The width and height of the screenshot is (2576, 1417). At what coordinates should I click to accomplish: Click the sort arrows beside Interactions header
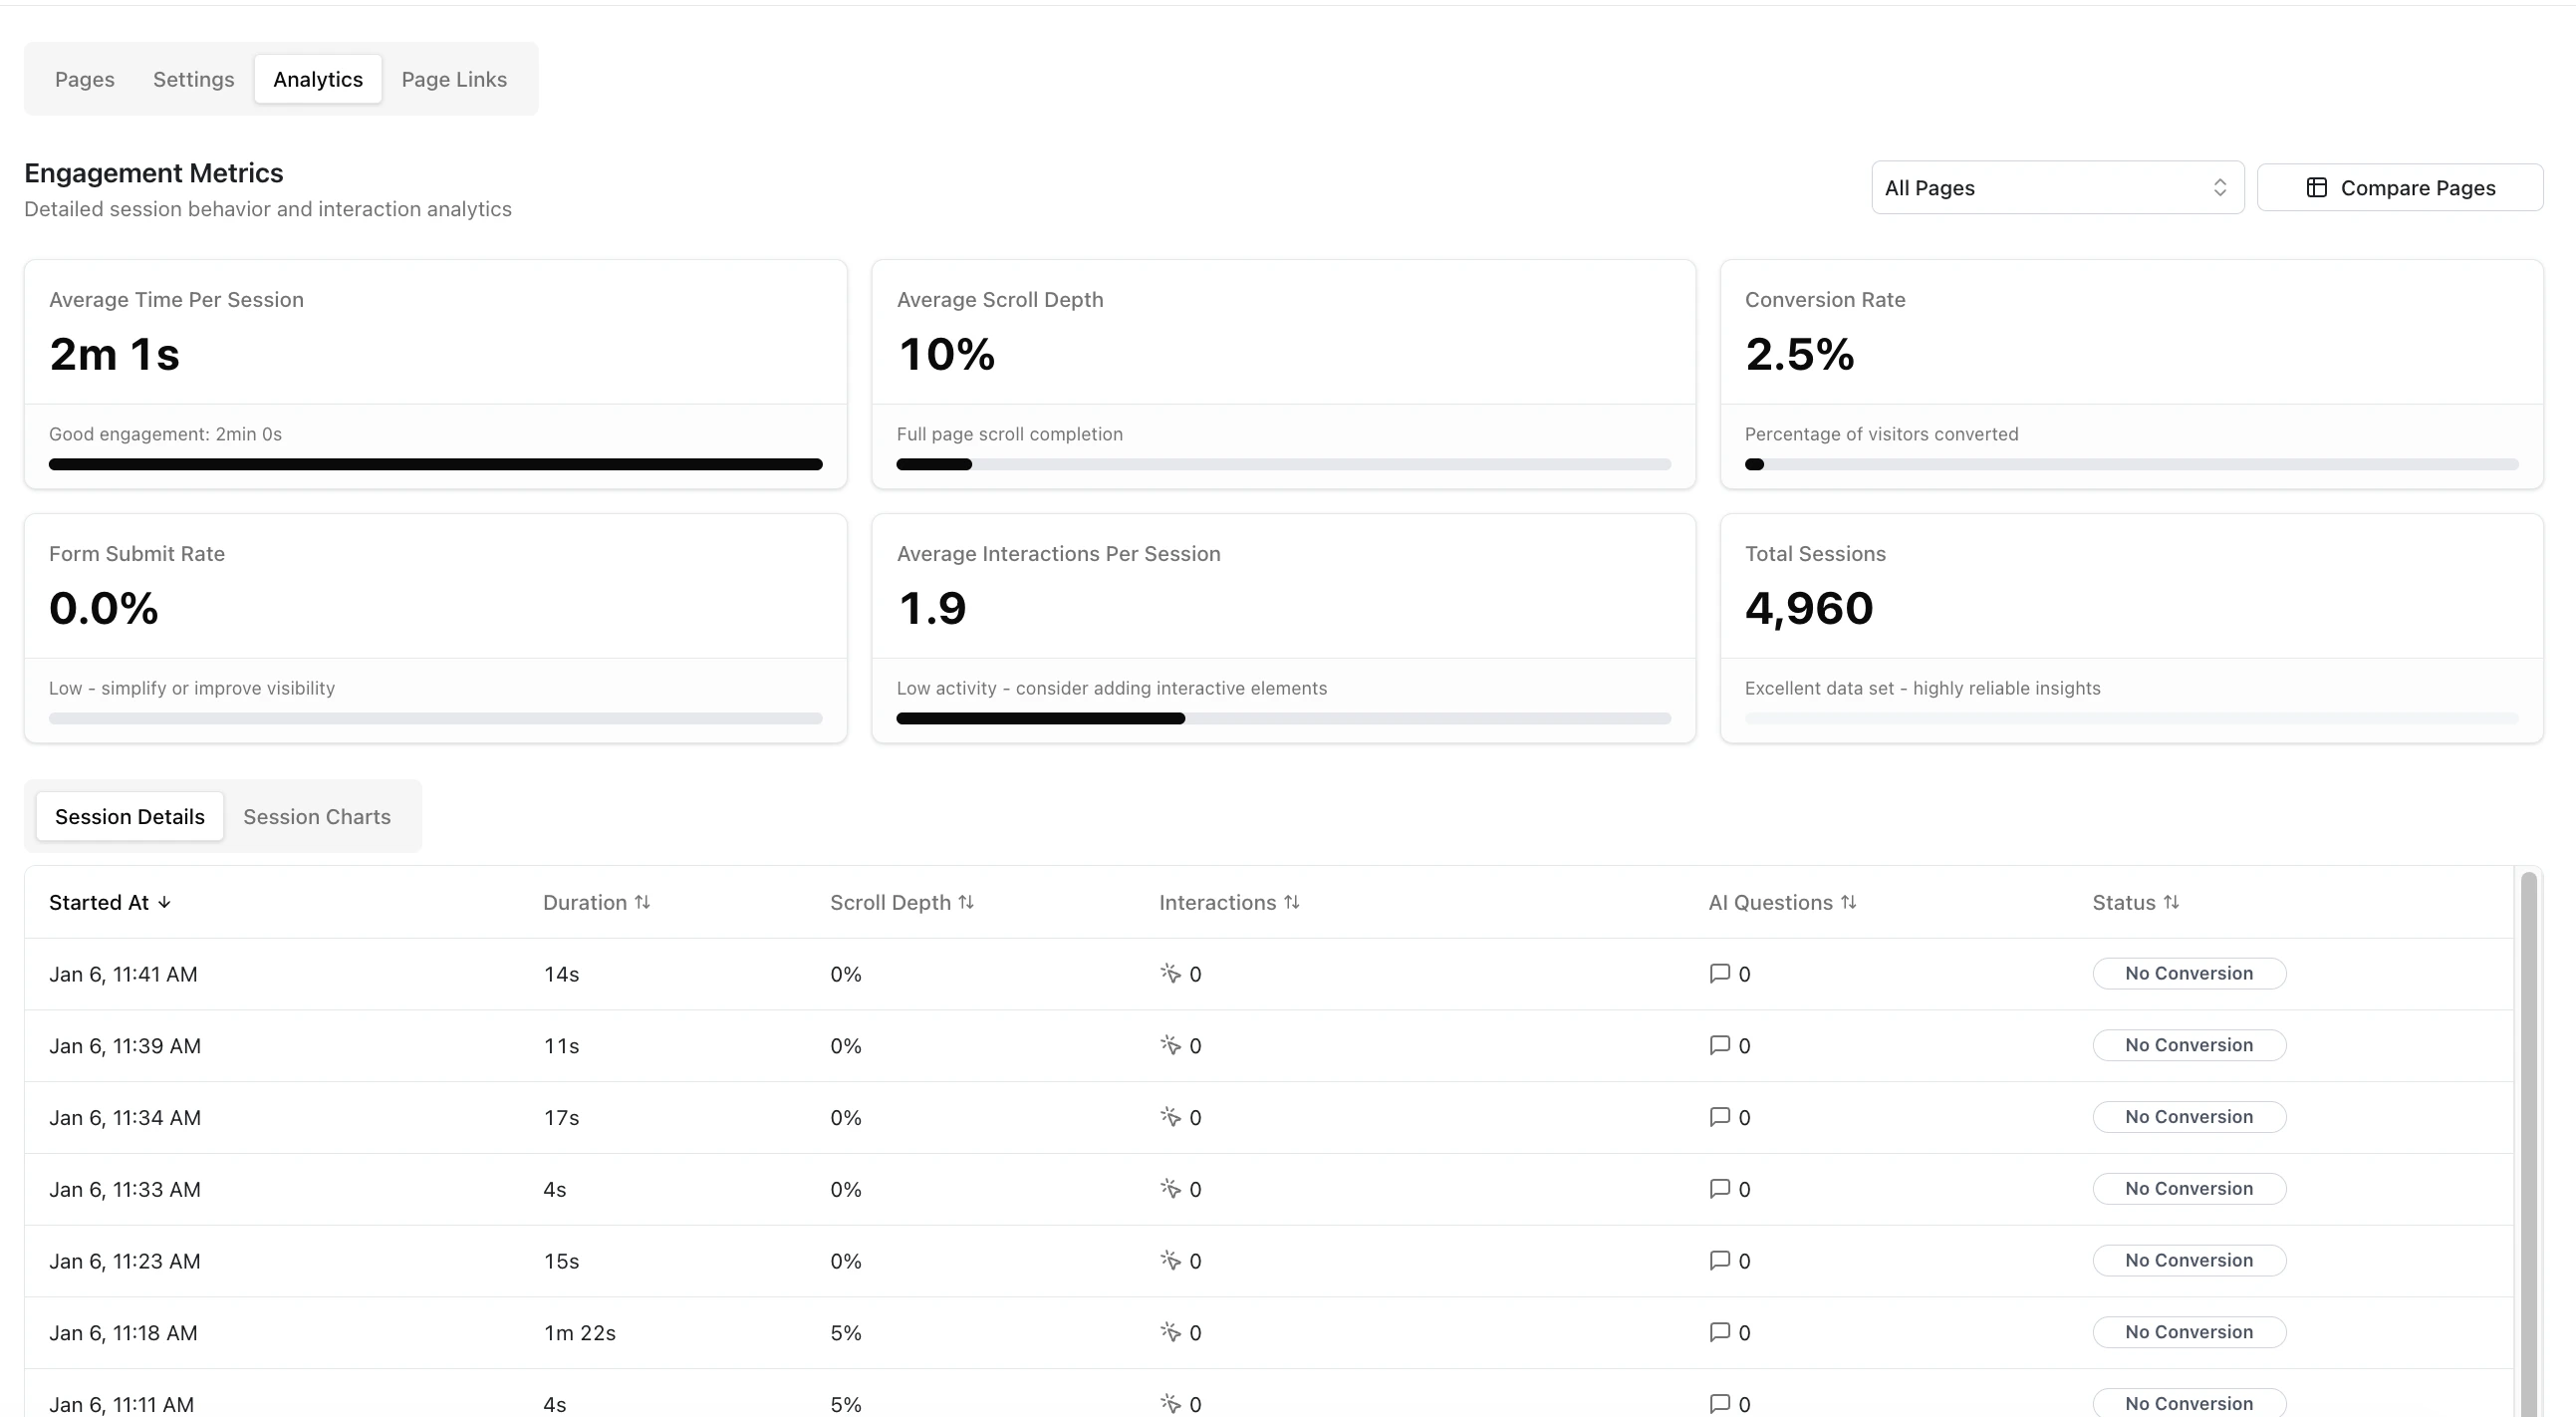point(1292,901)
